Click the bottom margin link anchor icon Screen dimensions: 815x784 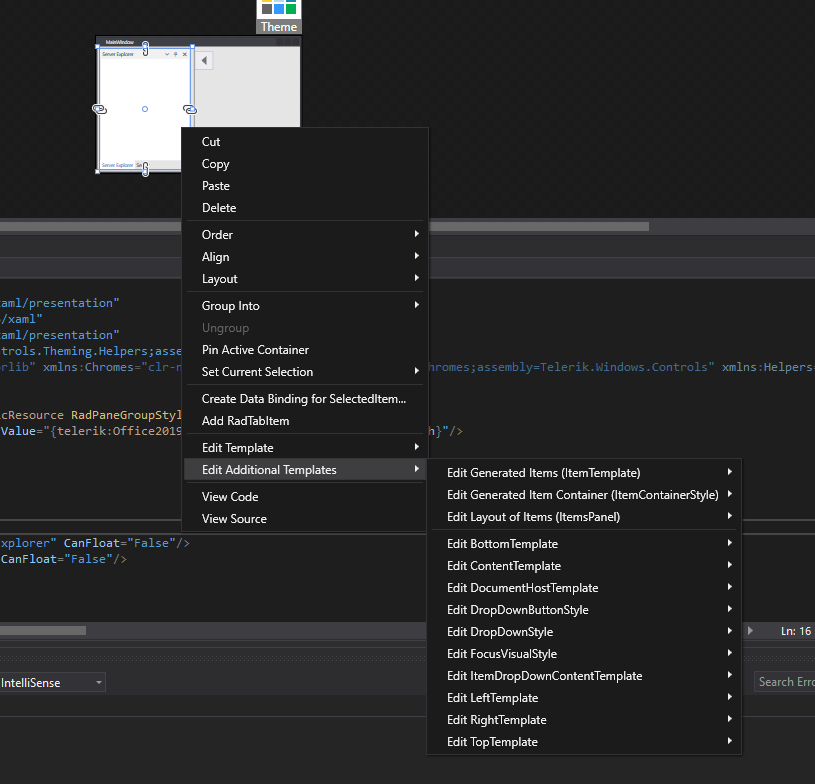pos(145,170)
